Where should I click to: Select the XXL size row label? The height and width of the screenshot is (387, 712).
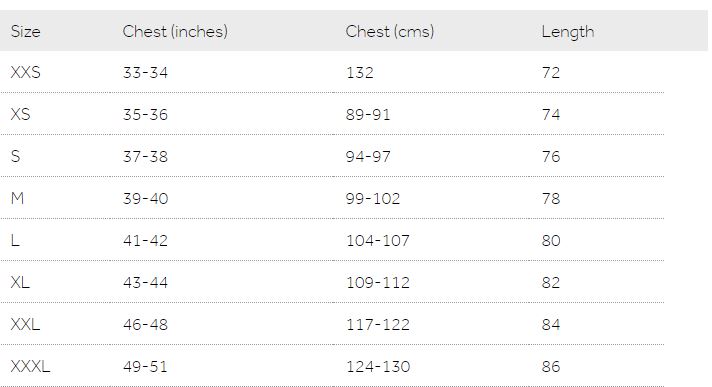click(25, 324)
